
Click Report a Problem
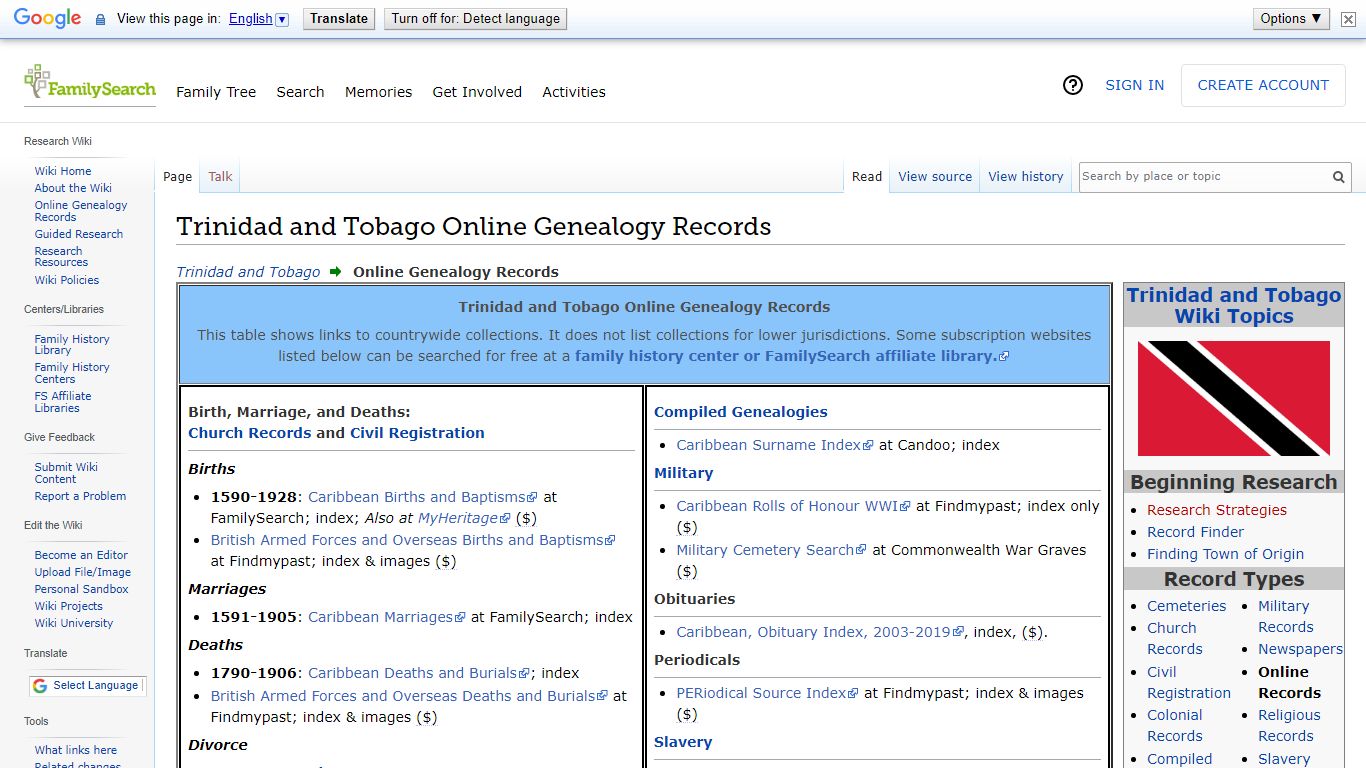coord(80,496)
